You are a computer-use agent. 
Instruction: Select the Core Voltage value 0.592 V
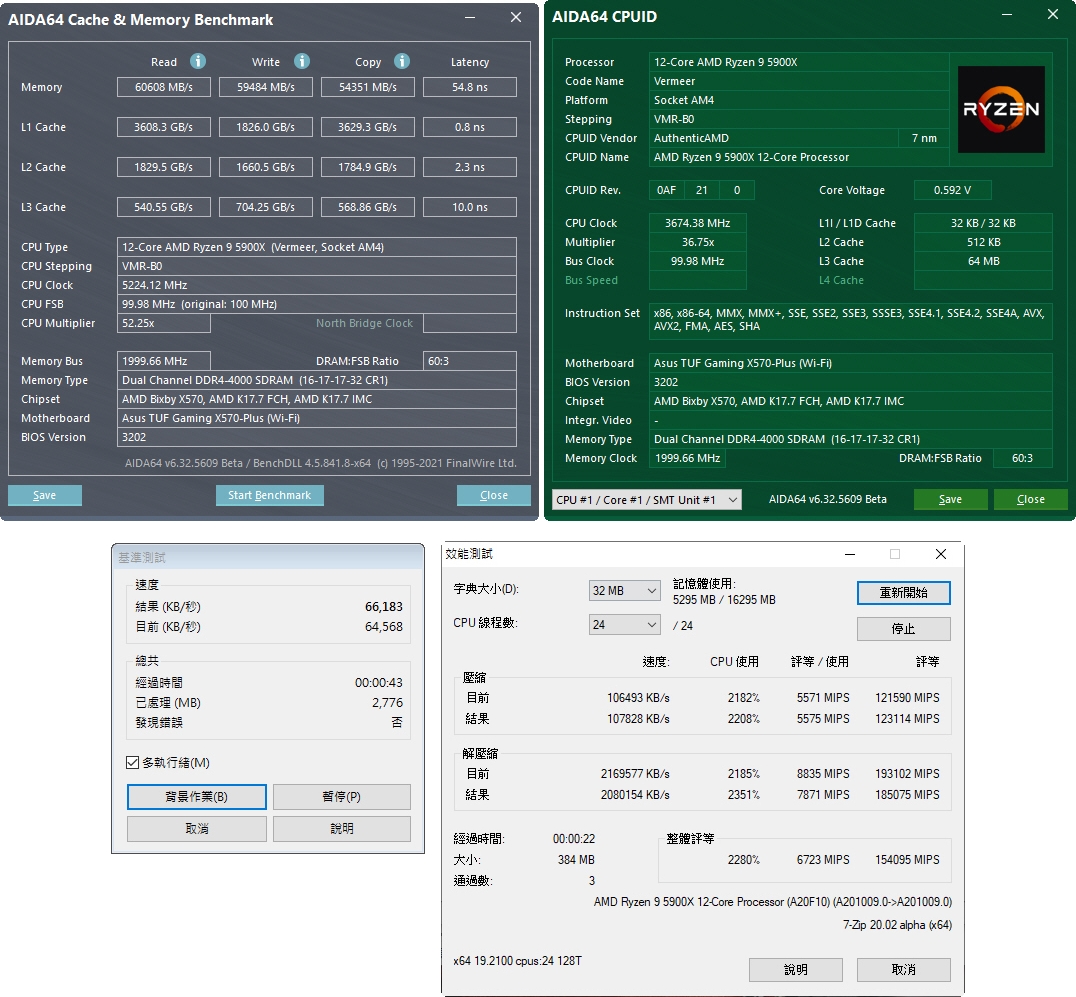[x=952, y=190]
